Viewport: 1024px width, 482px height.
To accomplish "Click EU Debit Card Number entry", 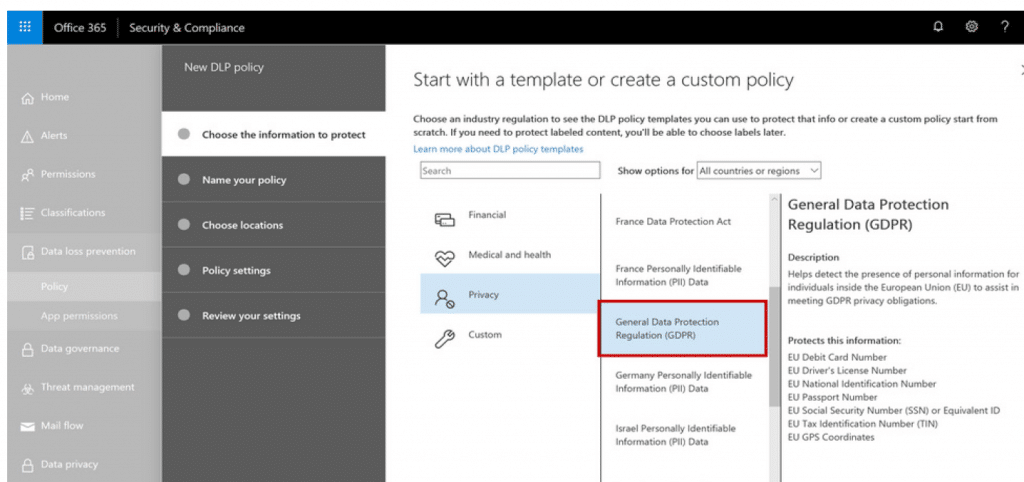I will coord(837,357).
